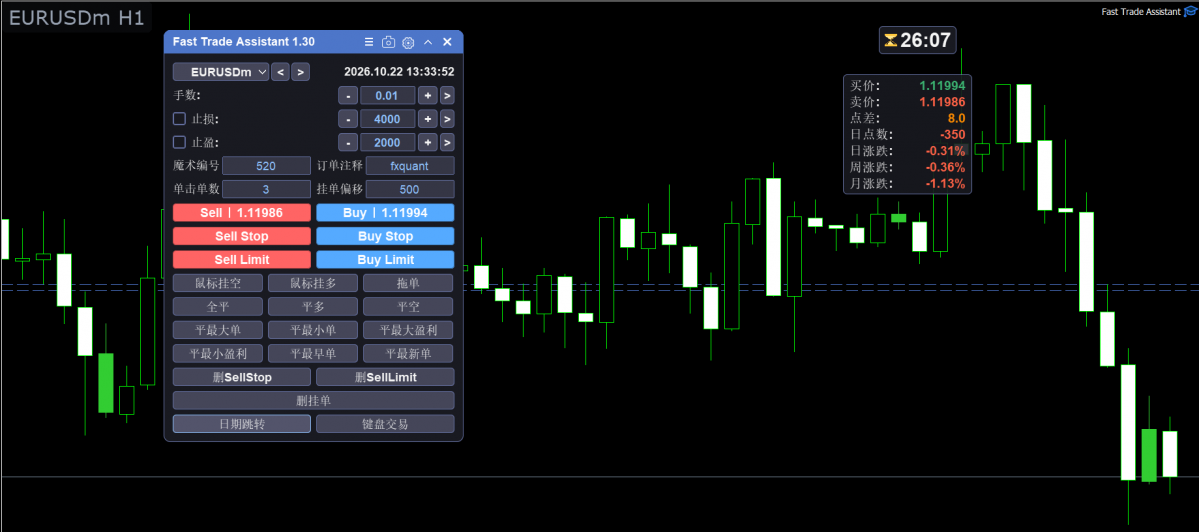Increase lot size with plus button

click(427, 96)
